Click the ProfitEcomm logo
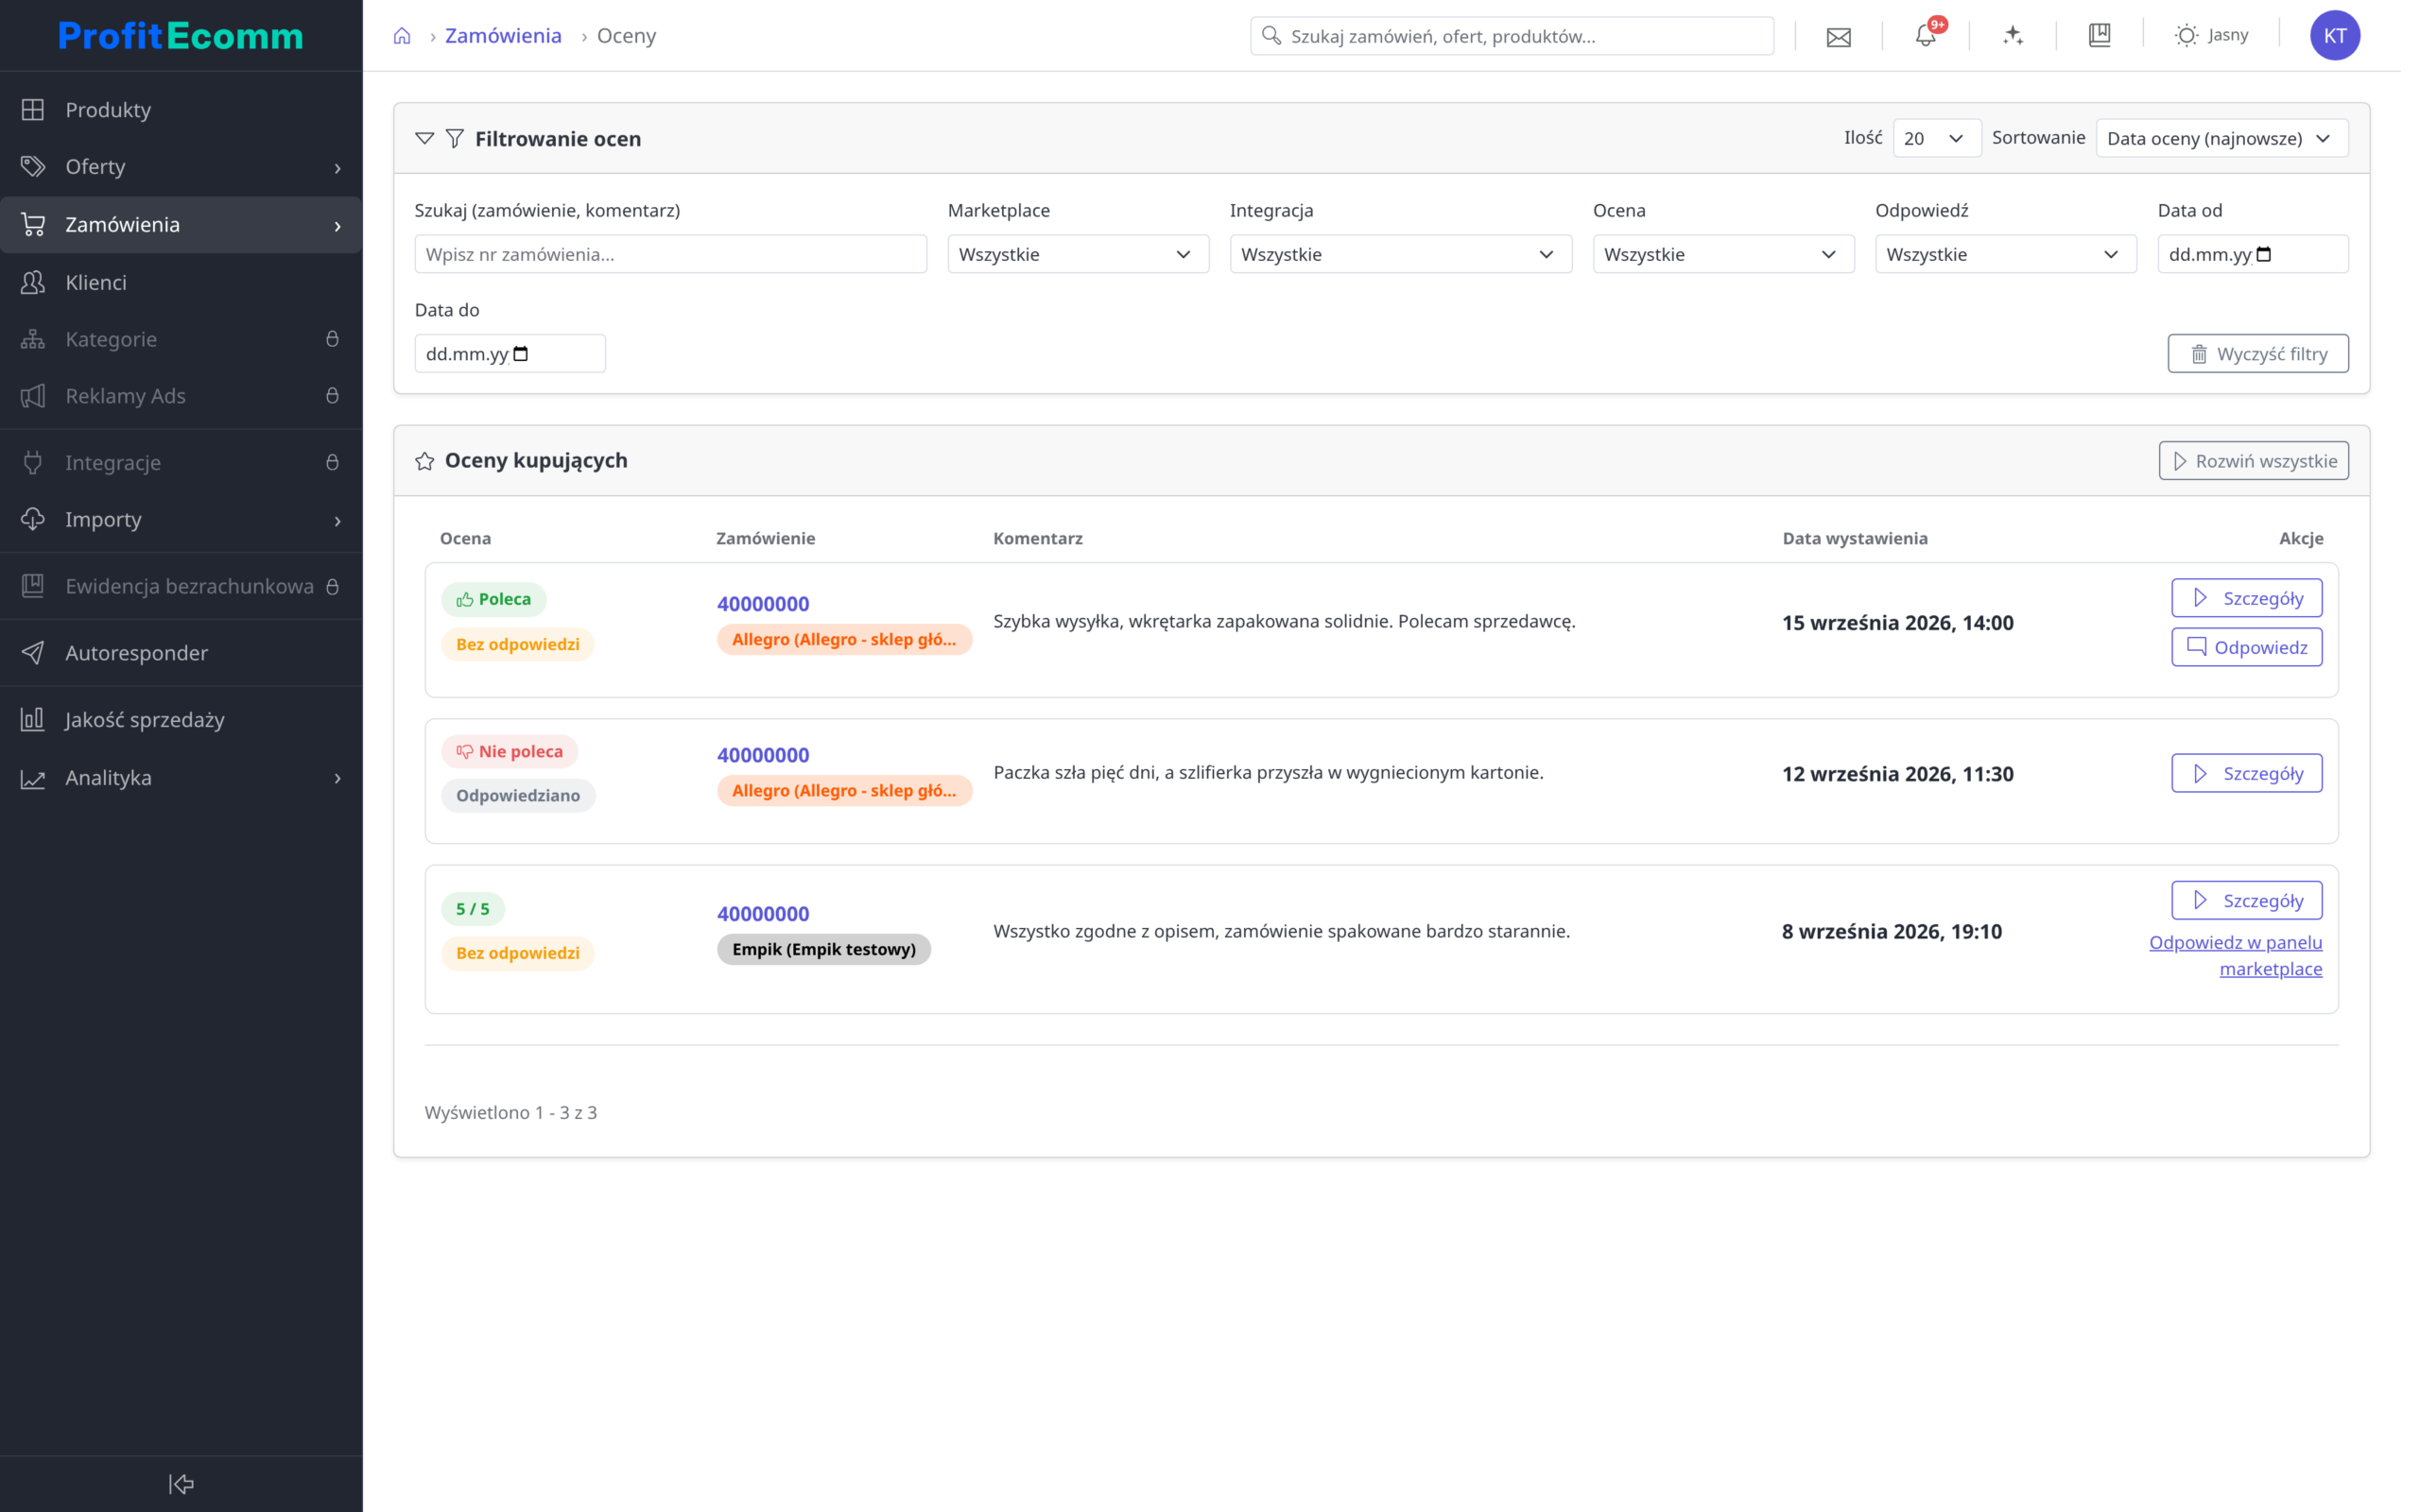Image resolution: width=2420 pixels, height=1512 pixels. point(181,36)
